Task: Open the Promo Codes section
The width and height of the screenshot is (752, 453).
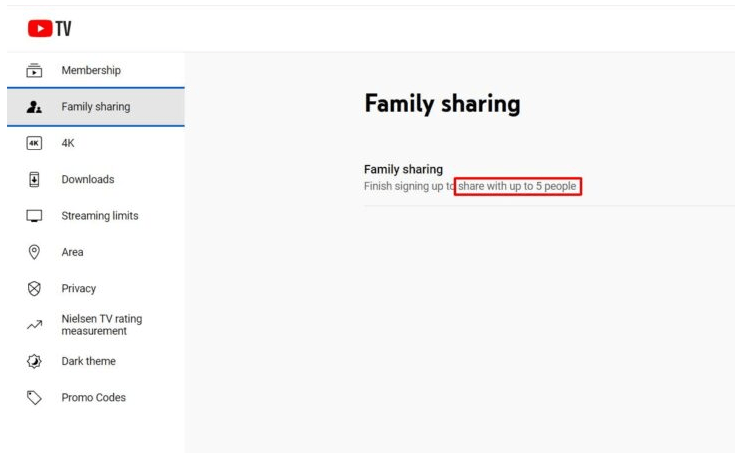Action: click(96, 398)
